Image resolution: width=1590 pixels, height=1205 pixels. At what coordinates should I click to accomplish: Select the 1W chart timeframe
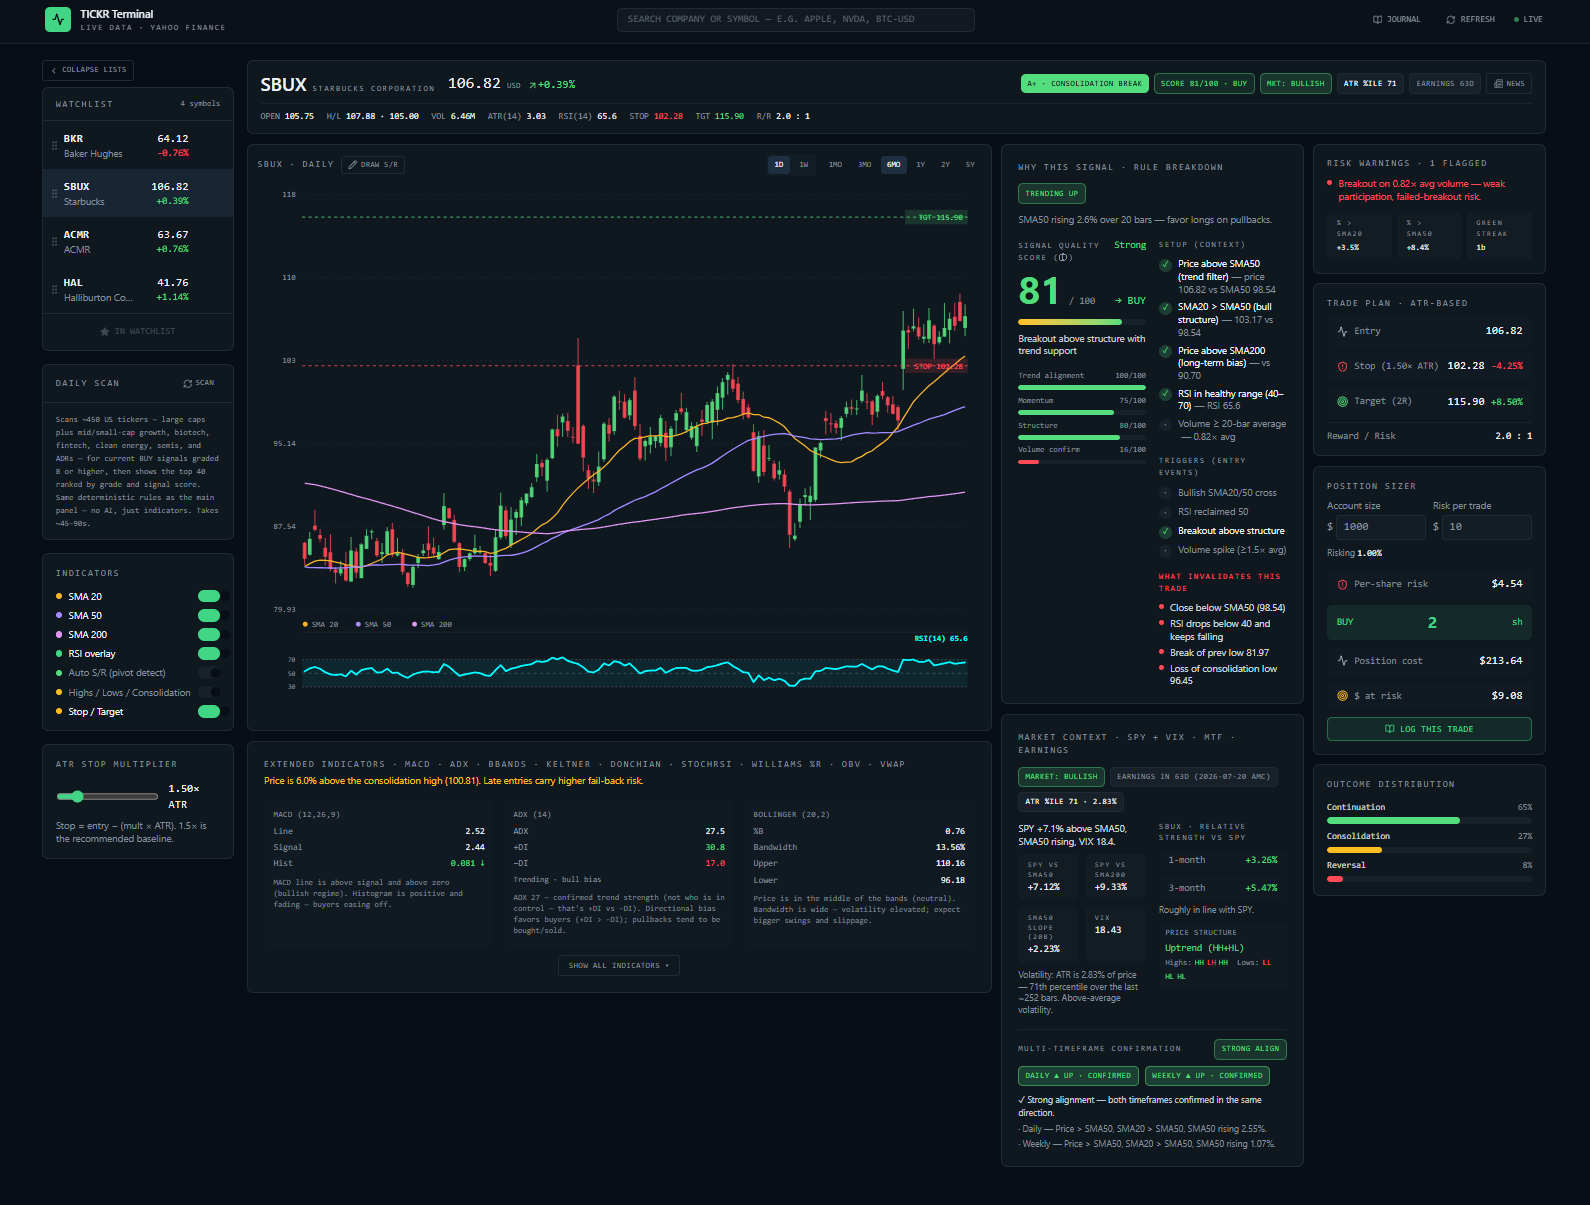pos(803,164)
